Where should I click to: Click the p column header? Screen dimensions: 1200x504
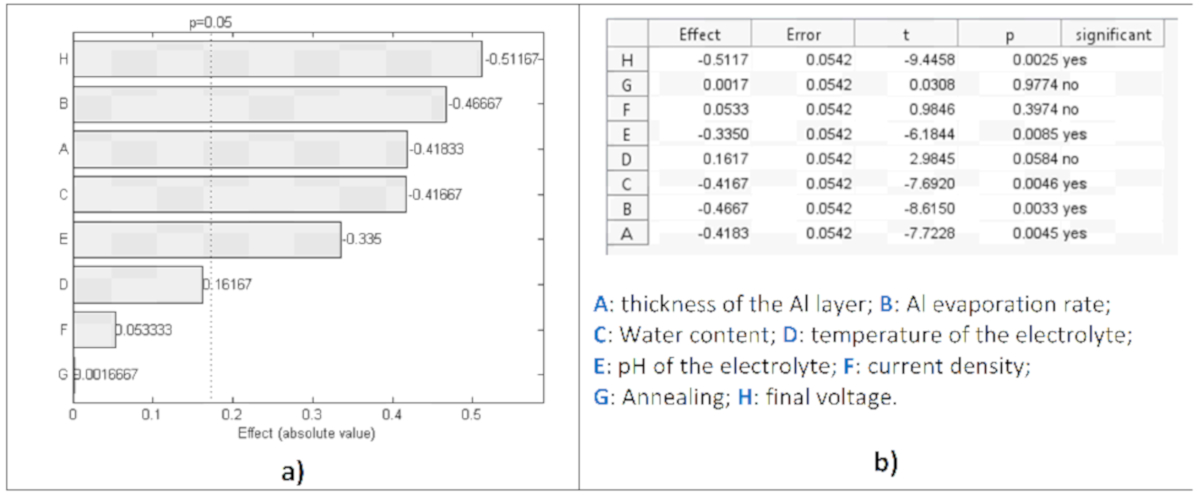click(1009, 35)
